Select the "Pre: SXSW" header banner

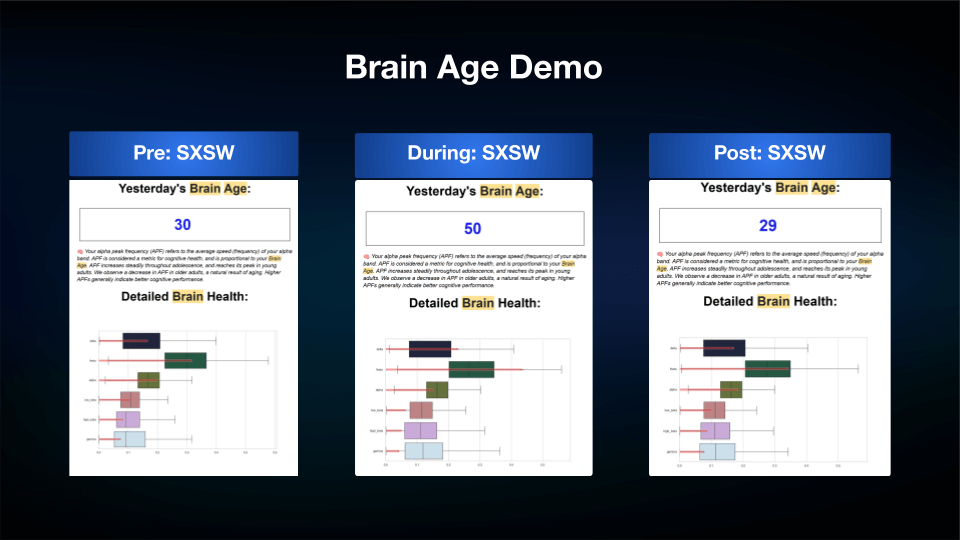184,153
